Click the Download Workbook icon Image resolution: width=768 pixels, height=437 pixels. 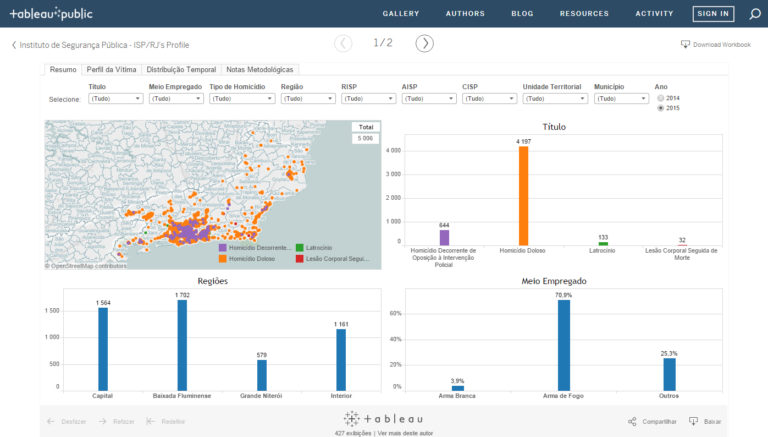(685, 45)
